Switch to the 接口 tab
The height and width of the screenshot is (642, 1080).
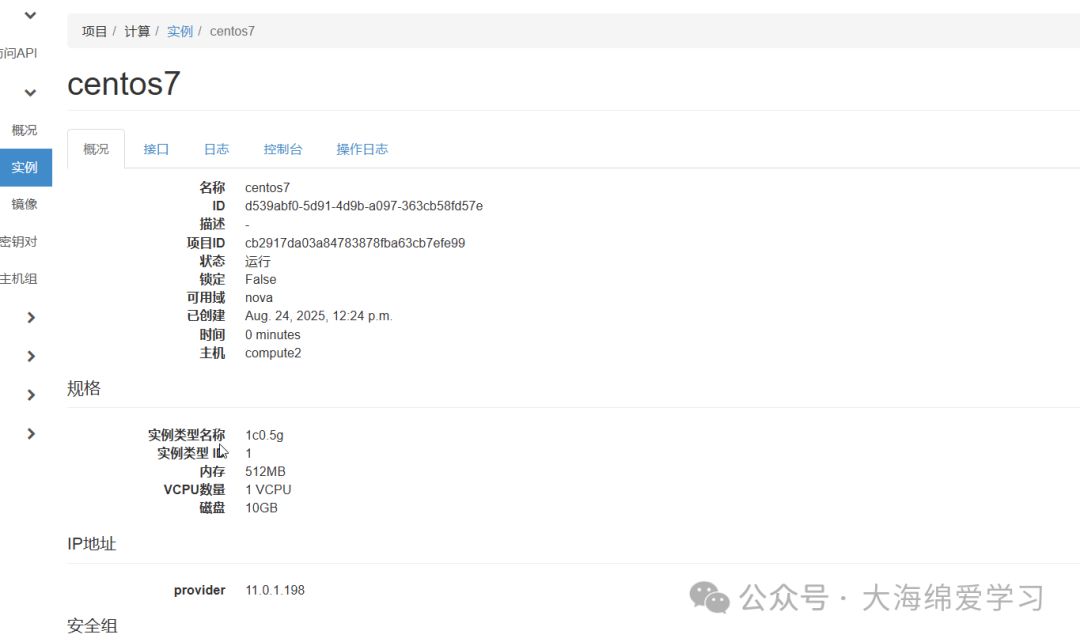pos(155,148)
